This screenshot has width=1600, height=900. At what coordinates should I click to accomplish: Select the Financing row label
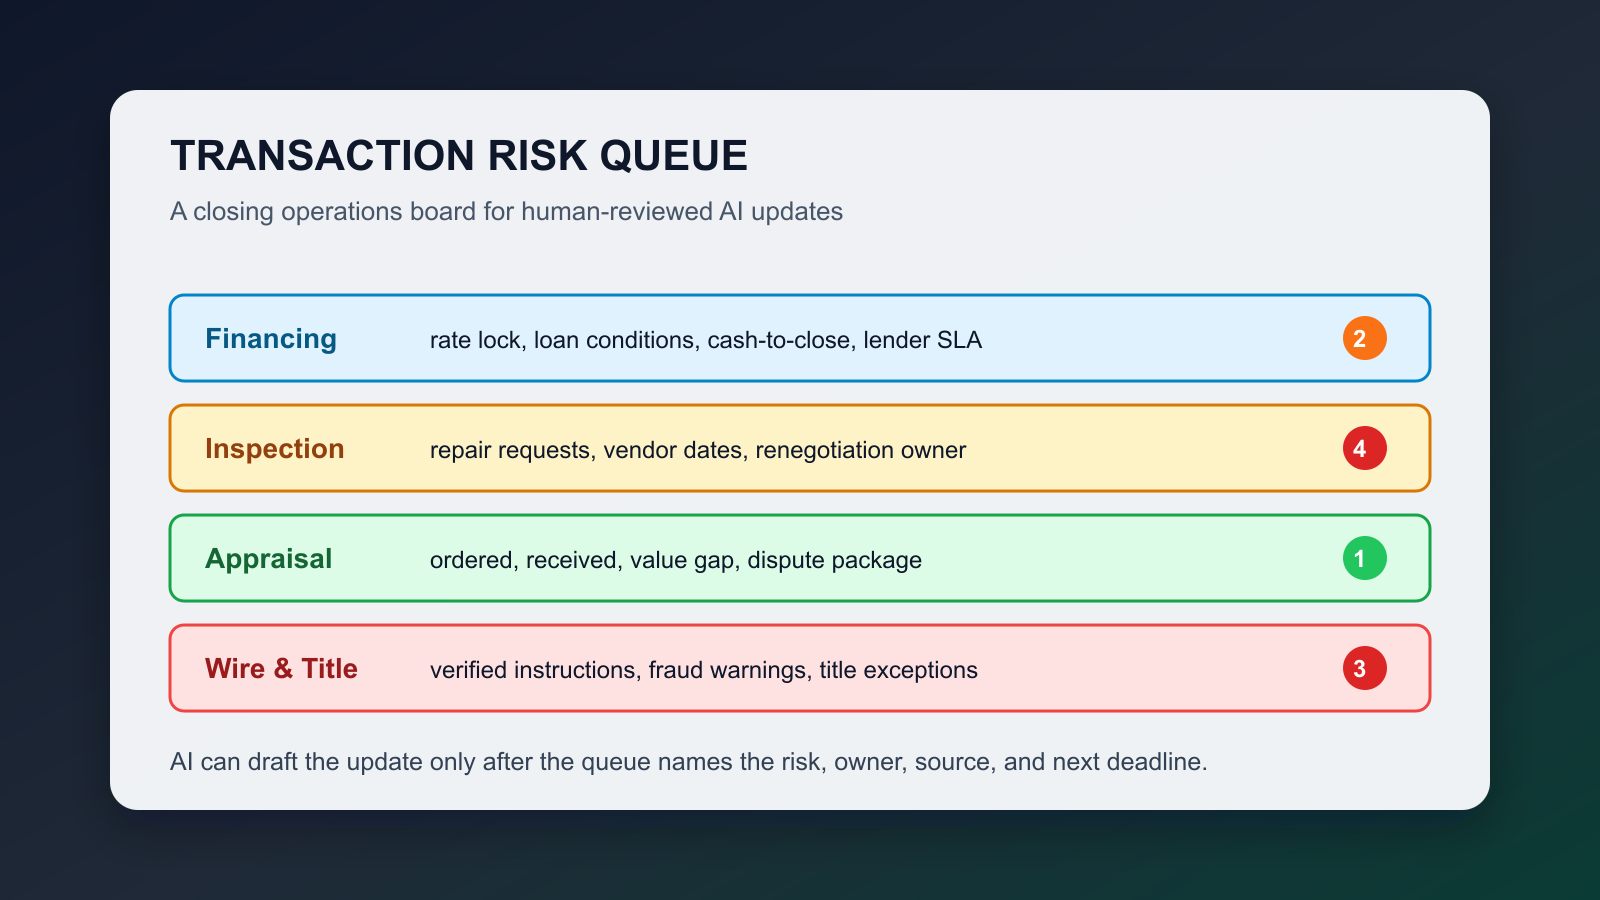[x=271, y=339]
